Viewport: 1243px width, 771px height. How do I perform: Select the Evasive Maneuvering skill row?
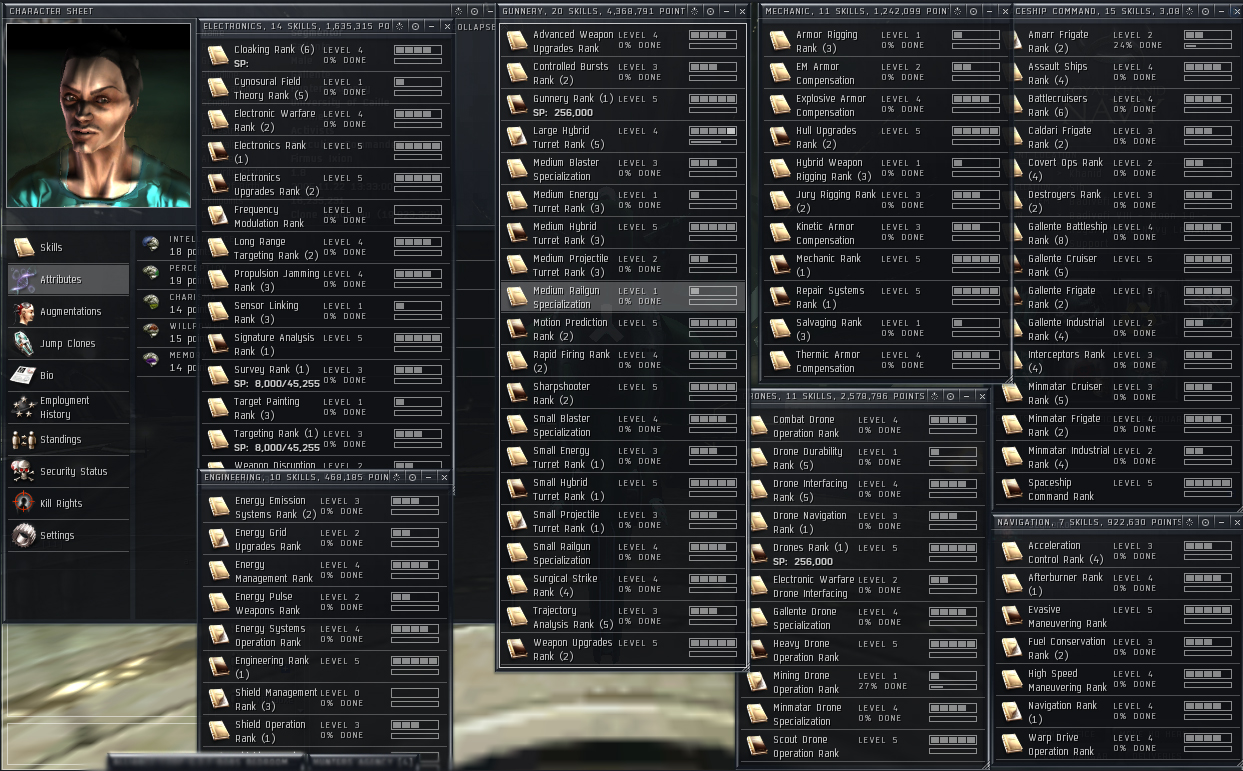coord(1119,615)
